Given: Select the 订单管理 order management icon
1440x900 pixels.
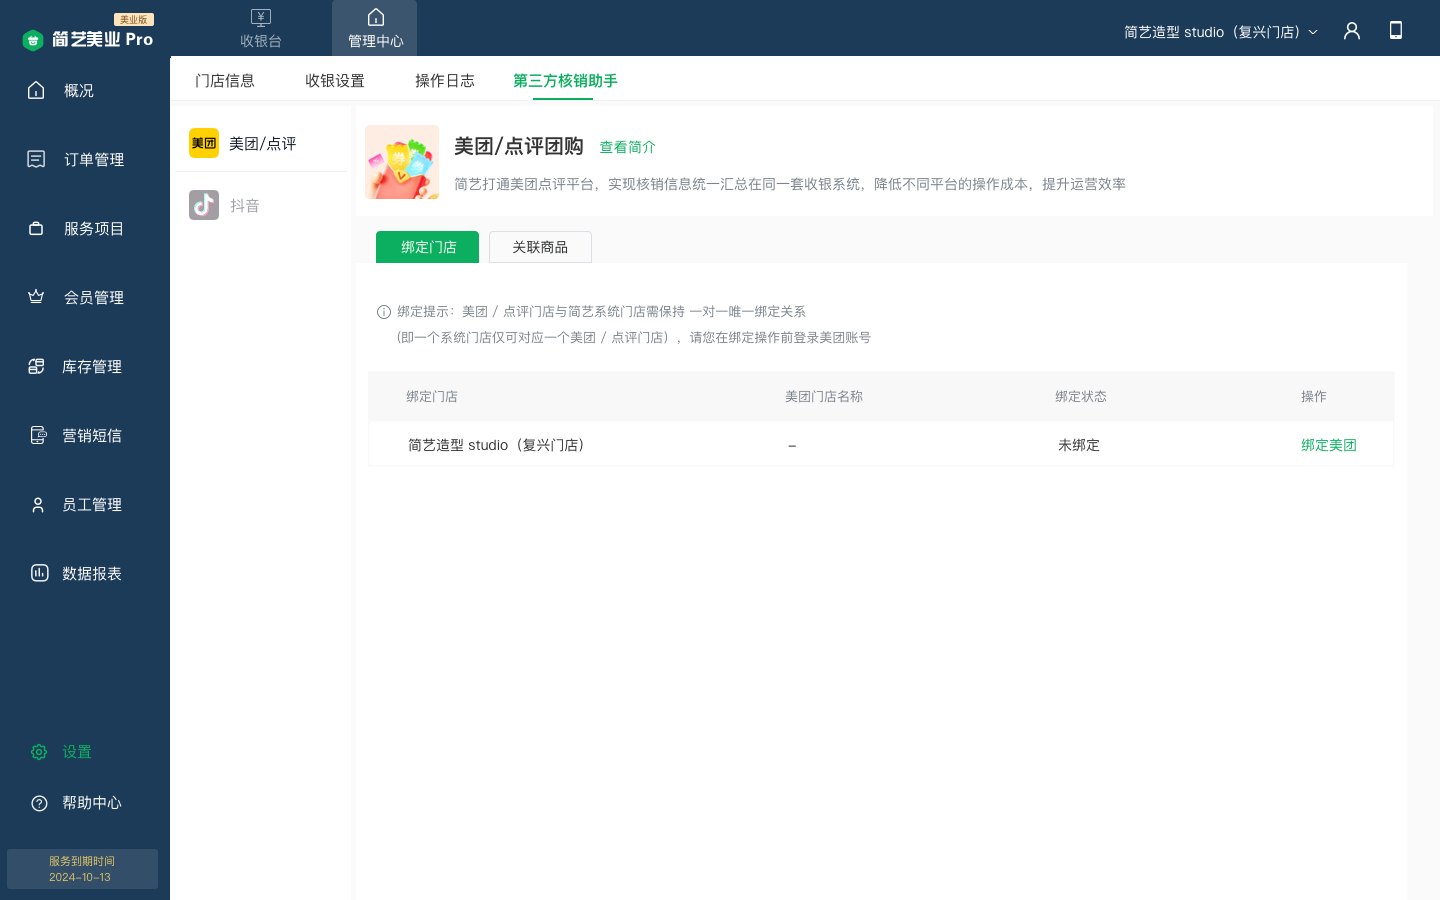Looking at the screenshot, I should tap(36, 159).
